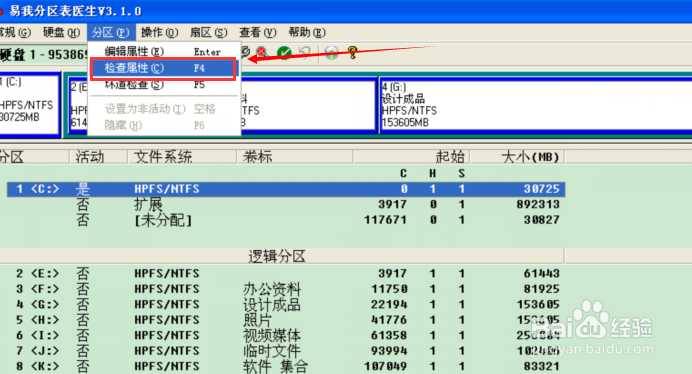Click the volume label 照片
This screenshot has height=374, width=692.
[x=257, y=321]
